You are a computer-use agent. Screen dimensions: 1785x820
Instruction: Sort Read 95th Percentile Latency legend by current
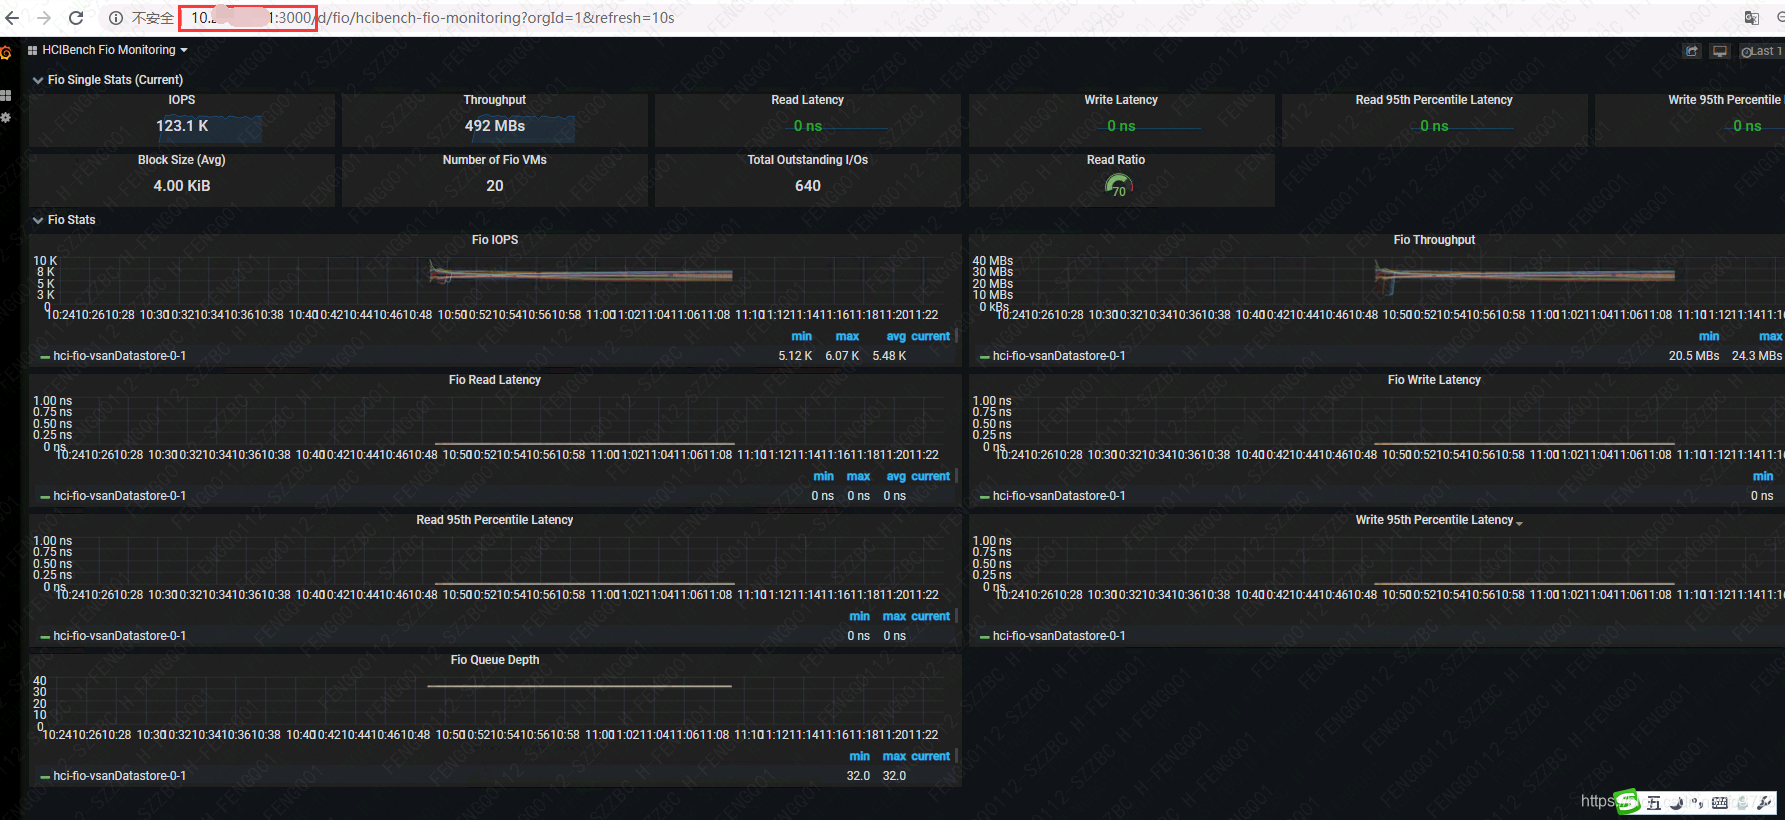[931, 617]
